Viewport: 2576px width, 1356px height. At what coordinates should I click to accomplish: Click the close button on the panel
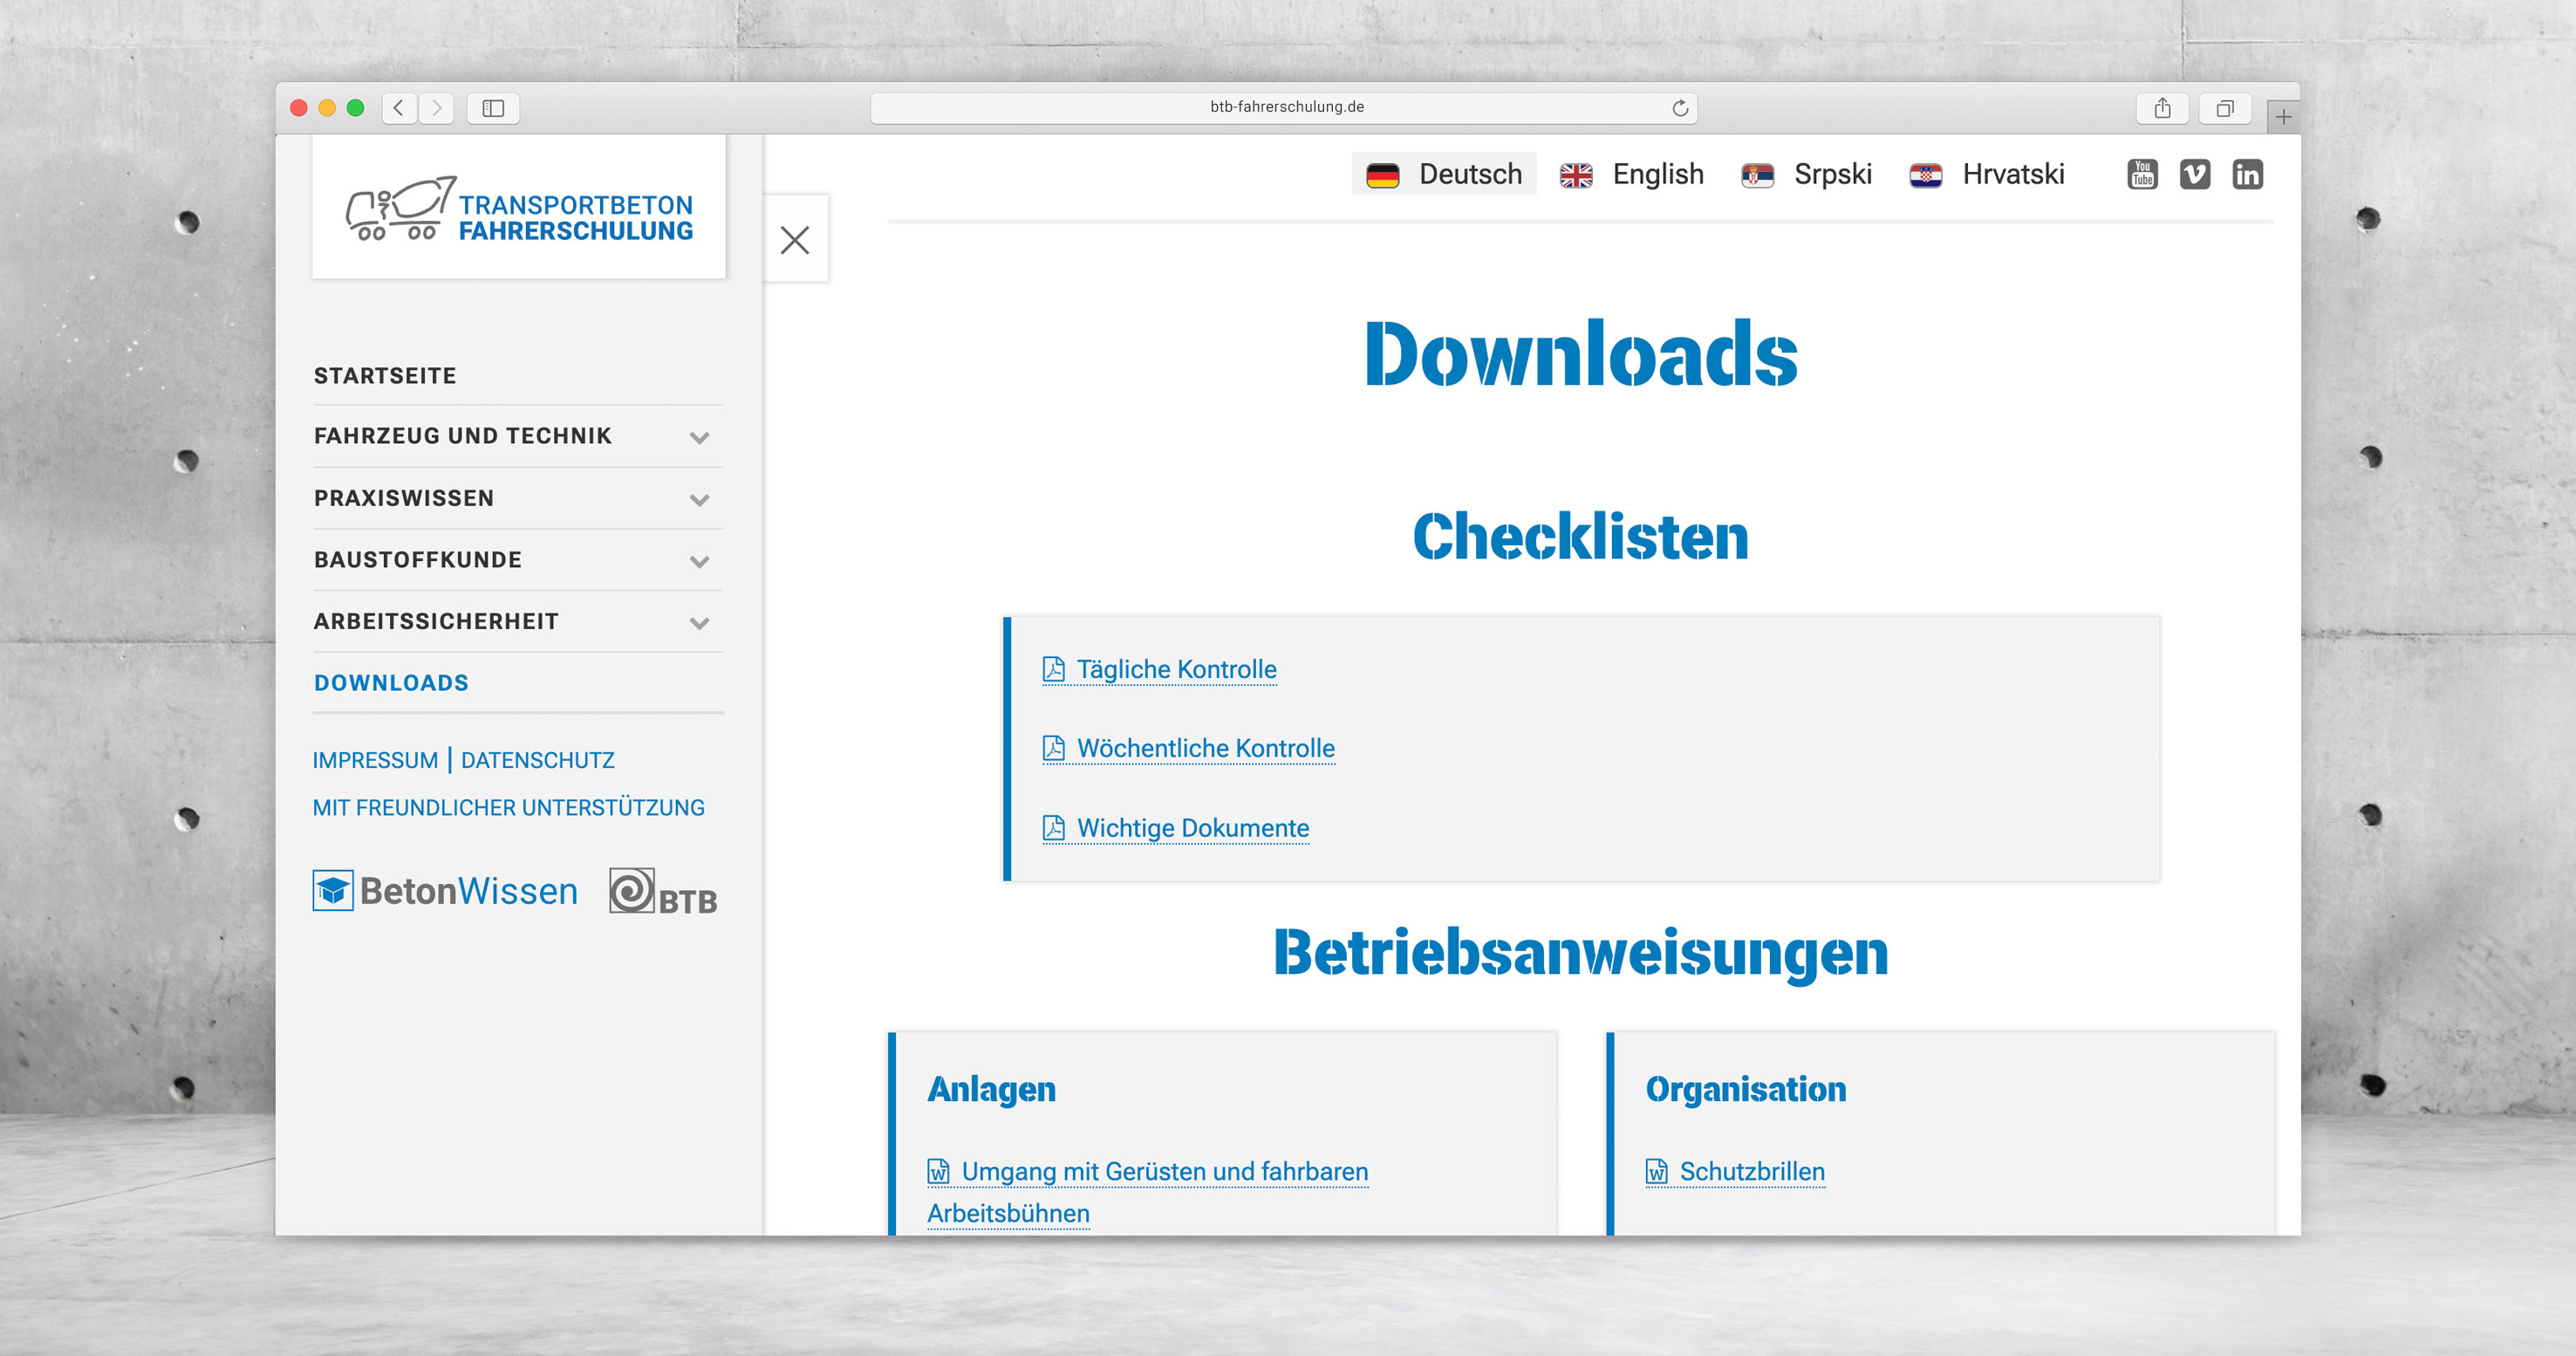(794, 240)
